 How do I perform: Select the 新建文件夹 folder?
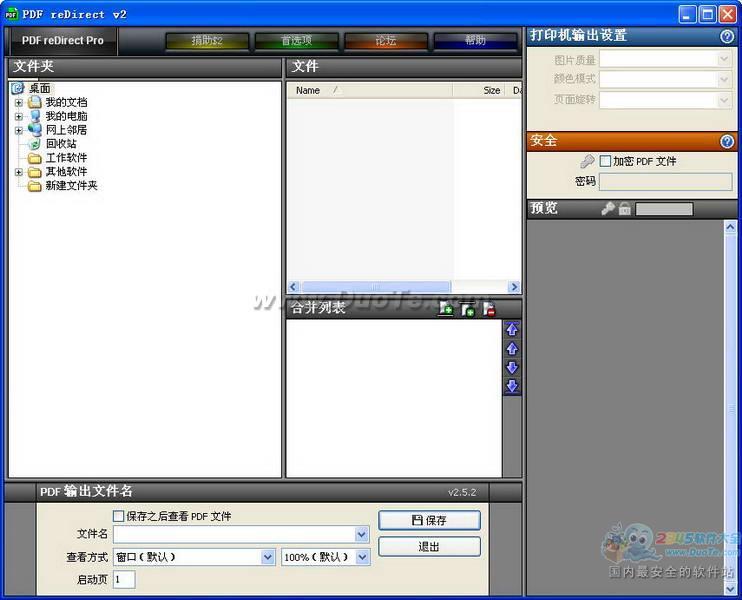[x=71, y=185]
